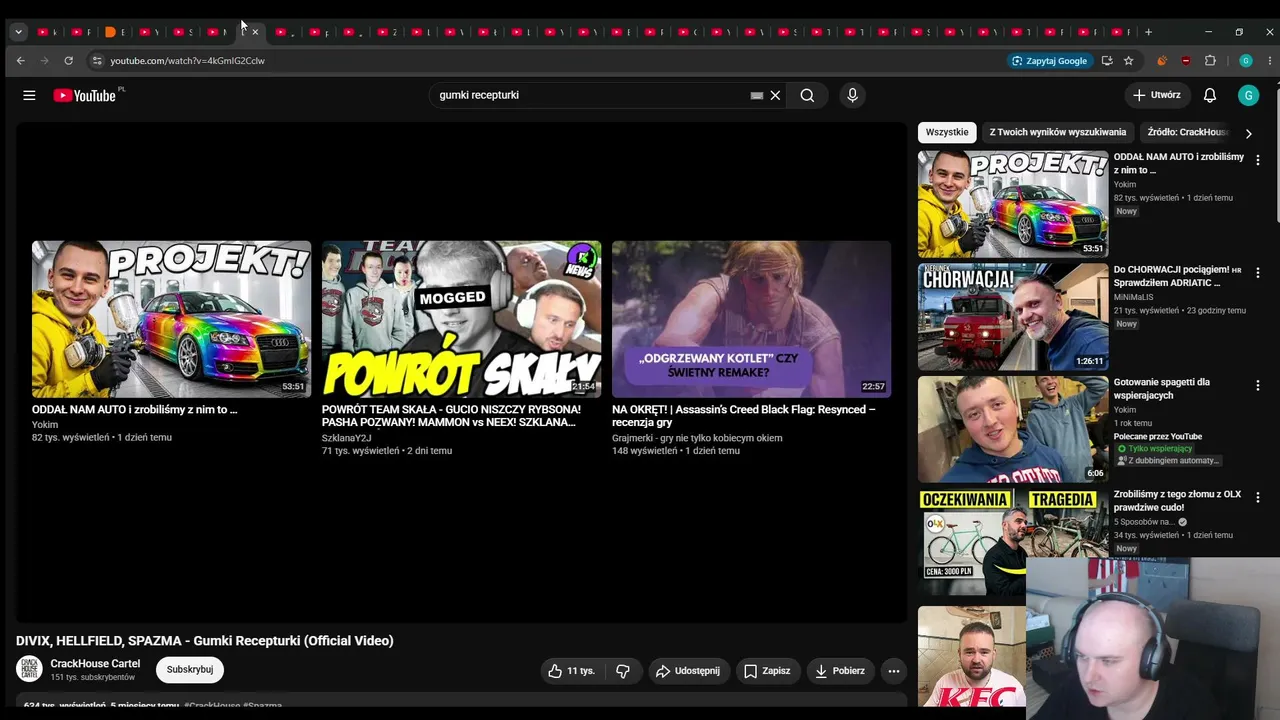Bookmark this page with the star icon
Screen dimensions: 1280x720
(x=1128, y=61)
